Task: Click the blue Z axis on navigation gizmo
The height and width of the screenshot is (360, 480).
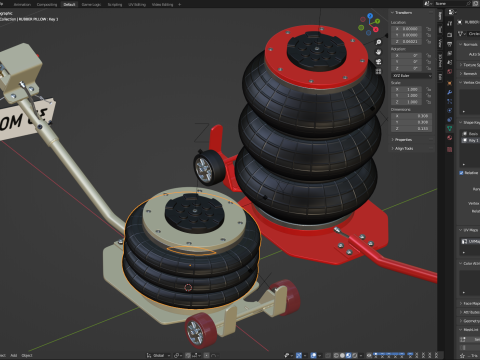Action: click(x=370, y=15)
